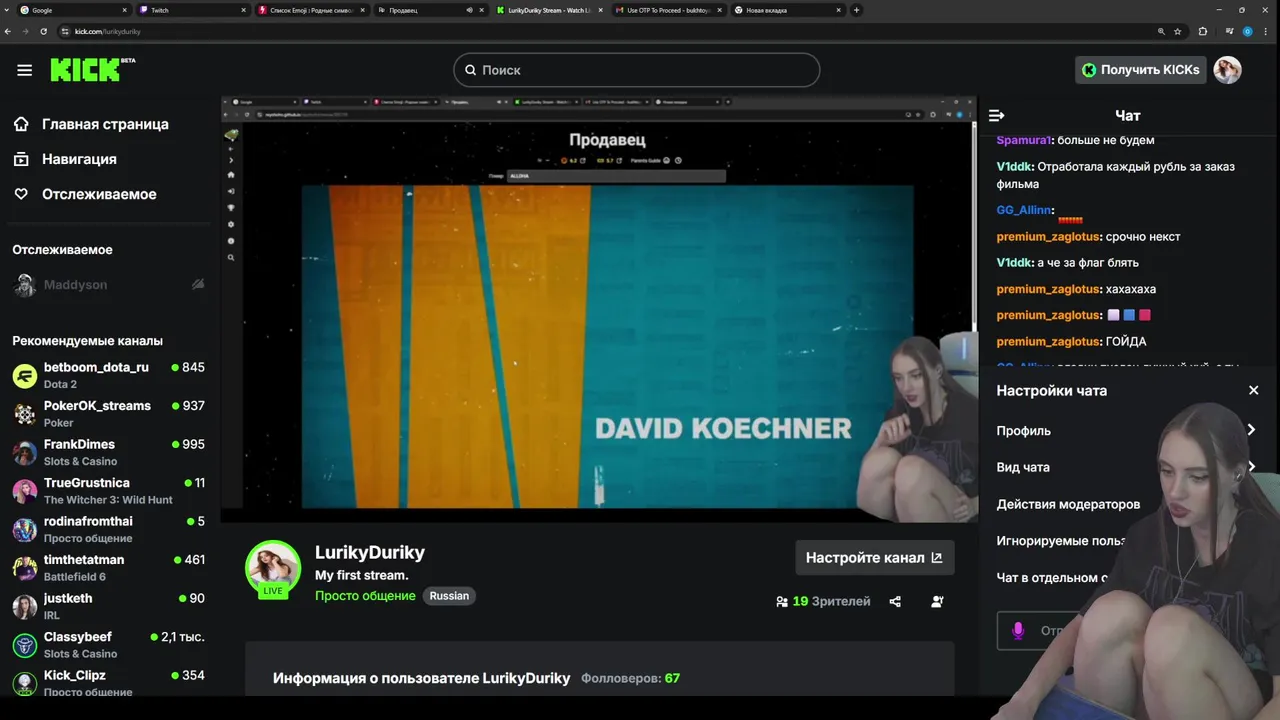
Task: Open Игнорируемые пользователи option
Action: click(1061, 541)
